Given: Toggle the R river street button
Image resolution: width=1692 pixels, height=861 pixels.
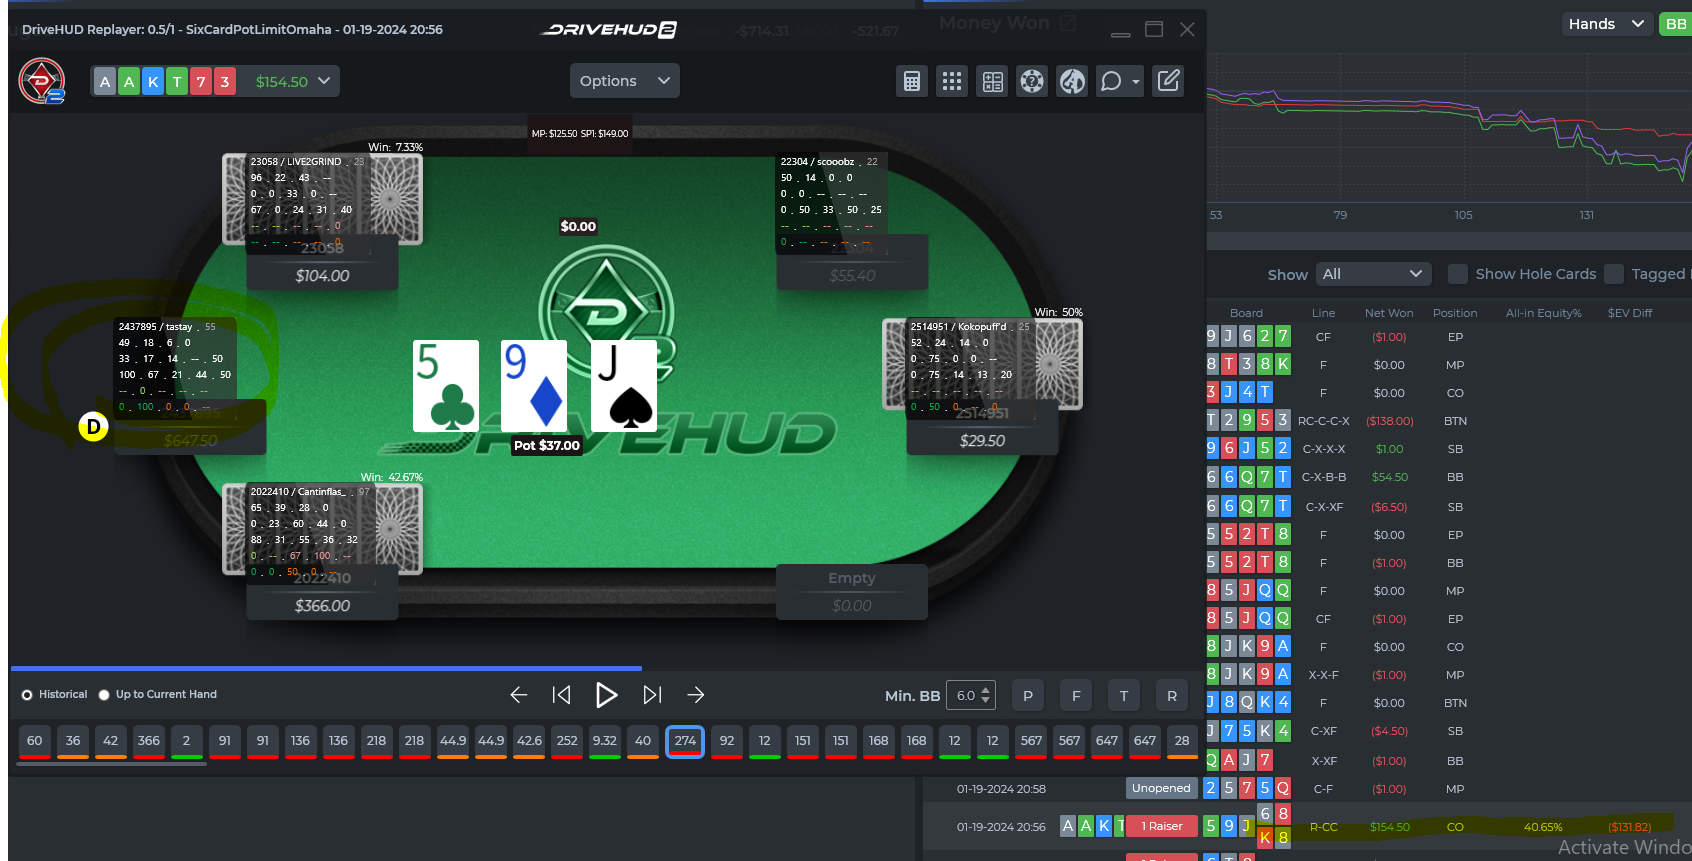Looking at the screenshot, I should click(x=1172, y=695).
